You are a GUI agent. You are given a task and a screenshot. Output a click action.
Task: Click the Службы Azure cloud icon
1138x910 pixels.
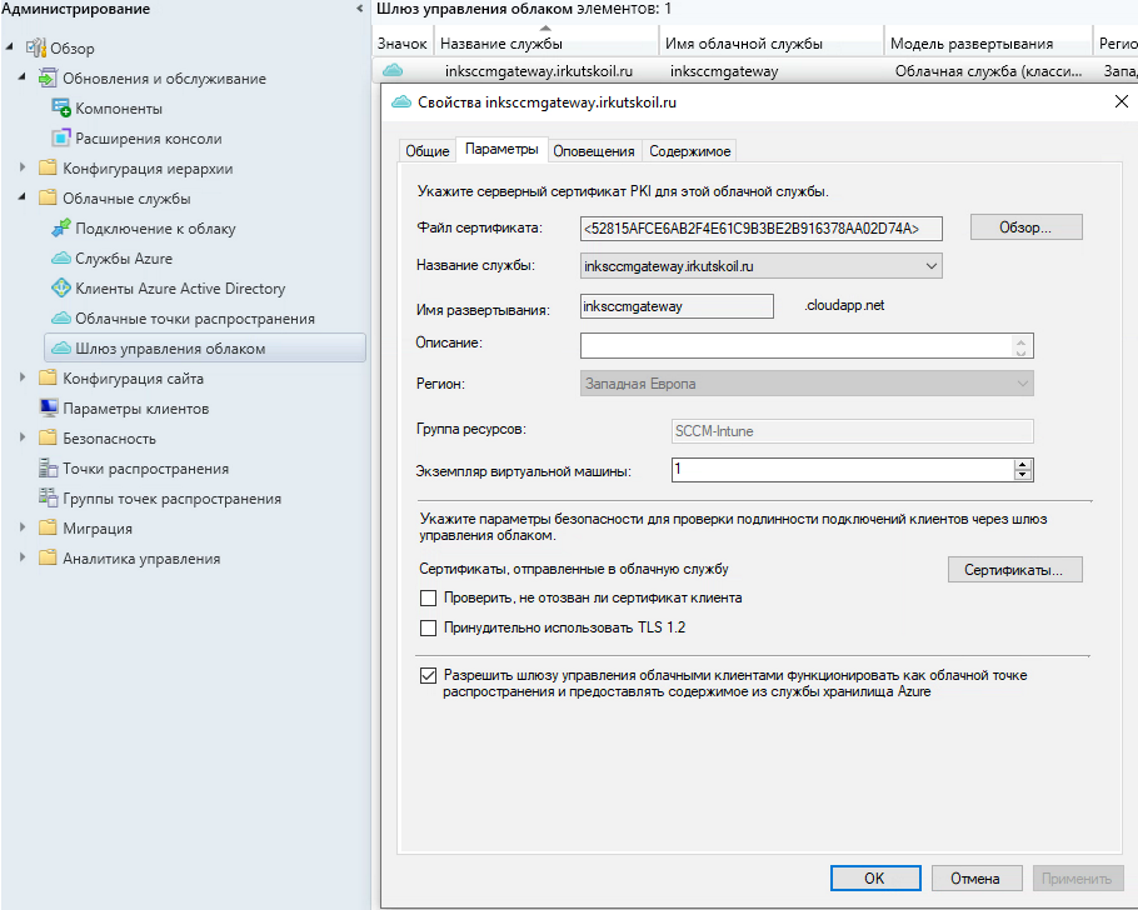(x=61, y=258)
